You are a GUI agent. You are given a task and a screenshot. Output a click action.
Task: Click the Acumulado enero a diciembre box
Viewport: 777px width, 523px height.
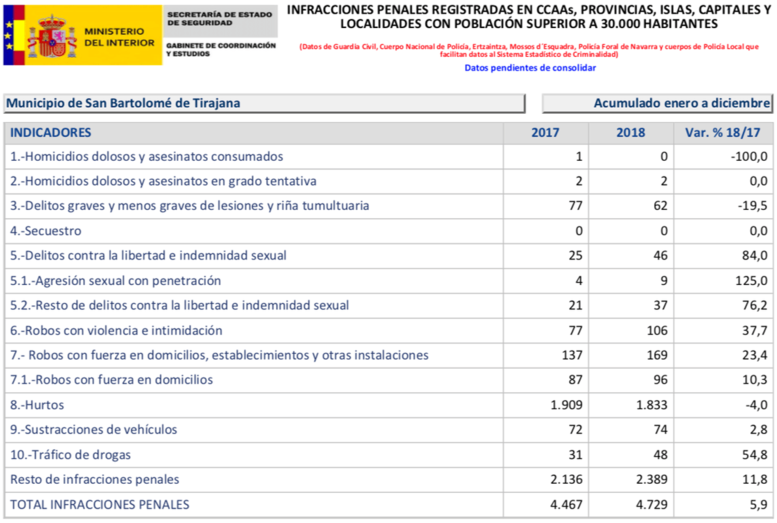pos(657,103)
